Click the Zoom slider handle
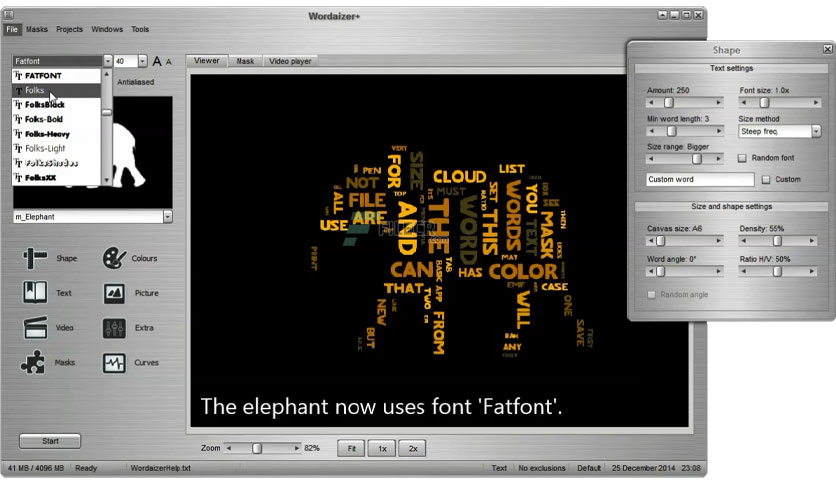The width and height of the screenshot is (836, 484). pos(257,448)
